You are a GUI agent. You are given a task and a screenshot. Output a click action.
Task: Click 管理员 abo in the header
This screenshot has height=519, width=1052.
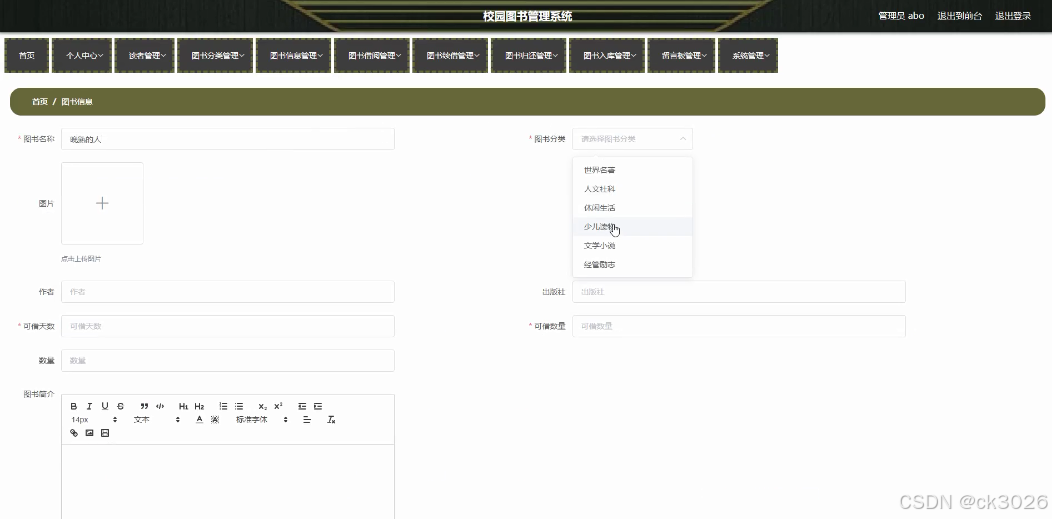tap(901, 16)
